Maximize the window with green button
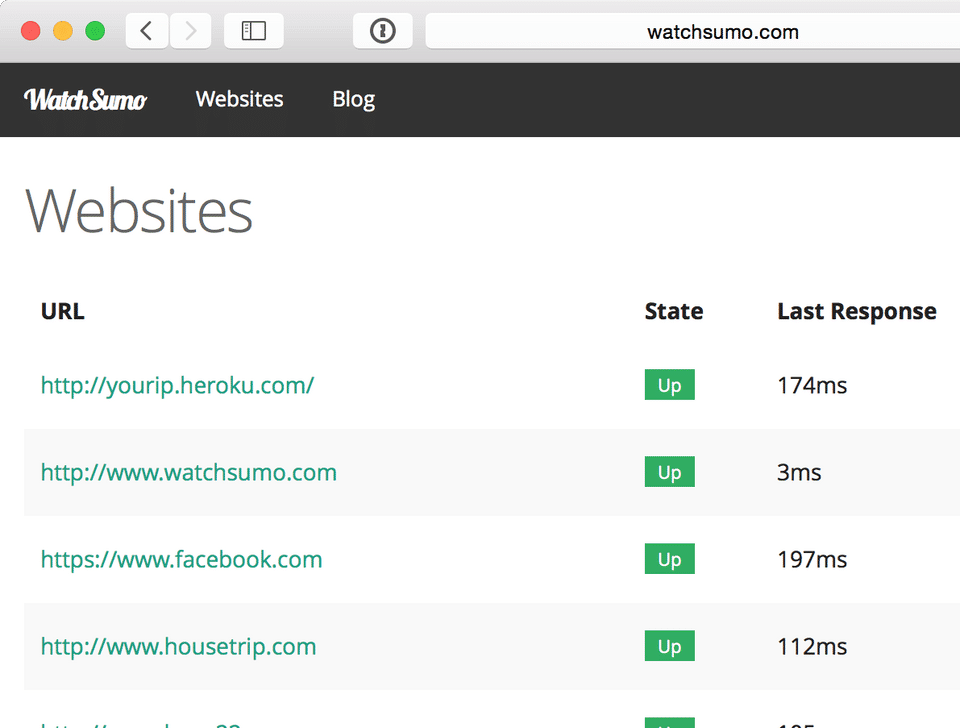Image resolution: width=960 pixels, height=728 pixels. [95, 31]
